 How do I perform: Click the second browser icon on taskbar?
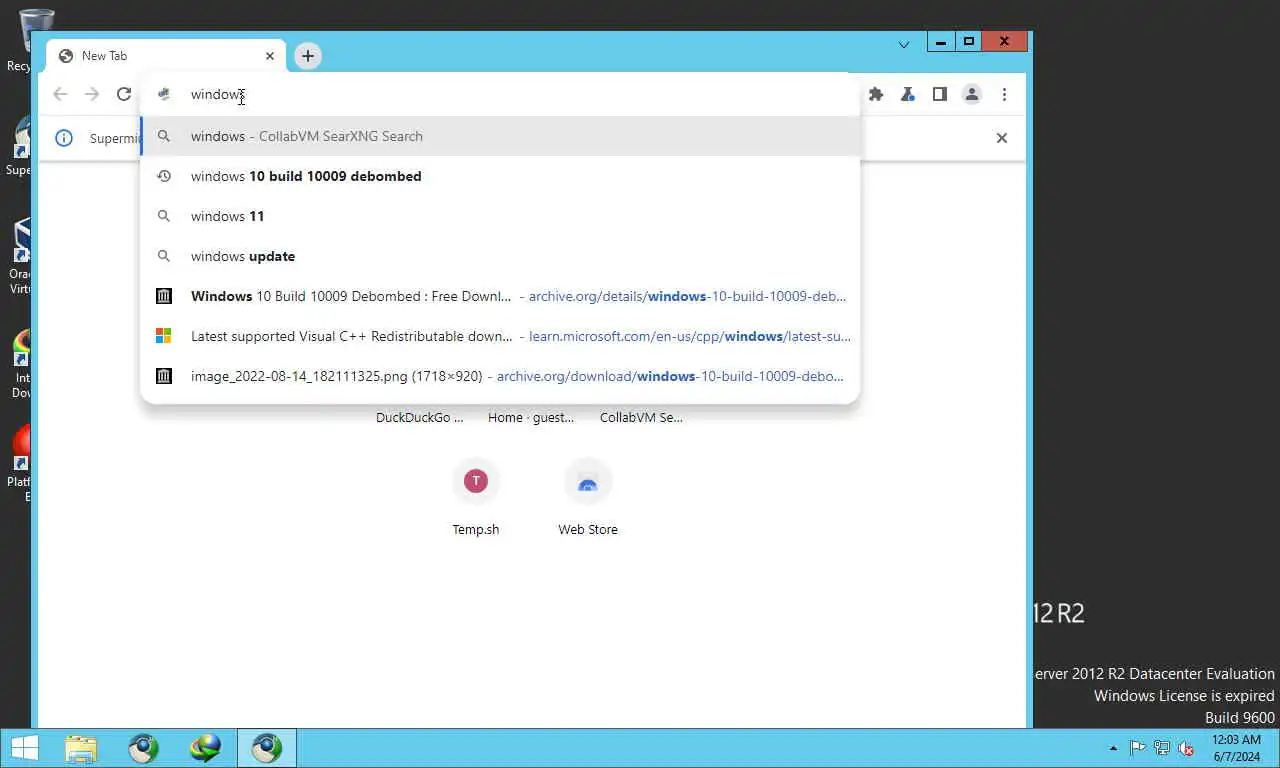pos(143,748)
